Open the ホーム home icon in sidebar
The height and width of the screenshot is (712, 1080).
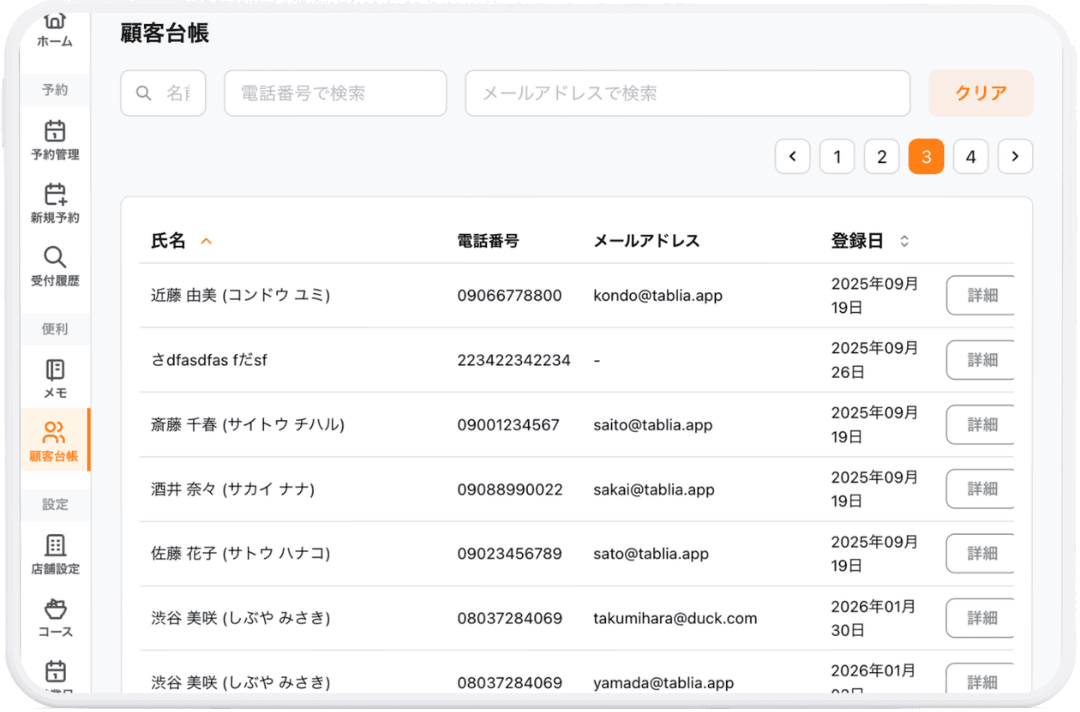pyautogui.click(x=54, y=24)
